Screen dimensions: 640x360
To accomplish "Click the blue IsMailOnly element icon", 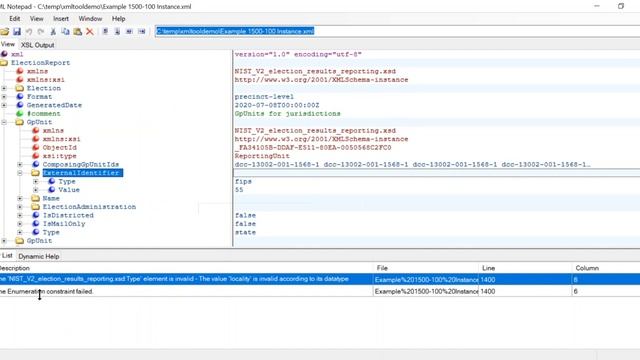I will [x=36, y=224].
